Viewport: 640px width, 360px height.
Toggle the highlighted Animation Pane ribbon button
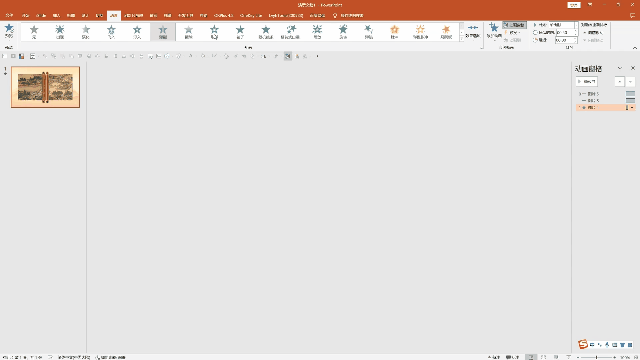click(x=514, y=25)
